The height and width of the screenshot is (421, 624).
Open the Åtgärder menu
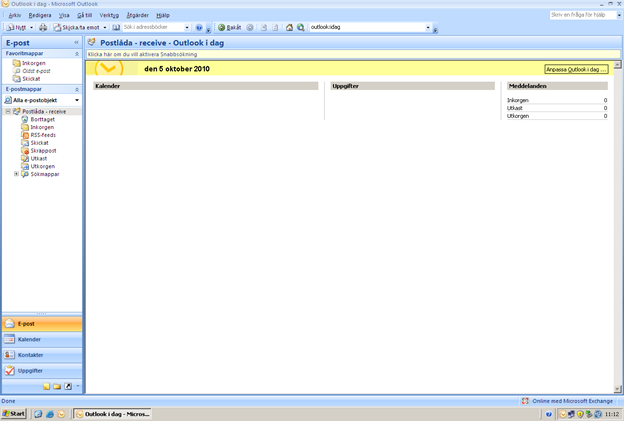137,15
